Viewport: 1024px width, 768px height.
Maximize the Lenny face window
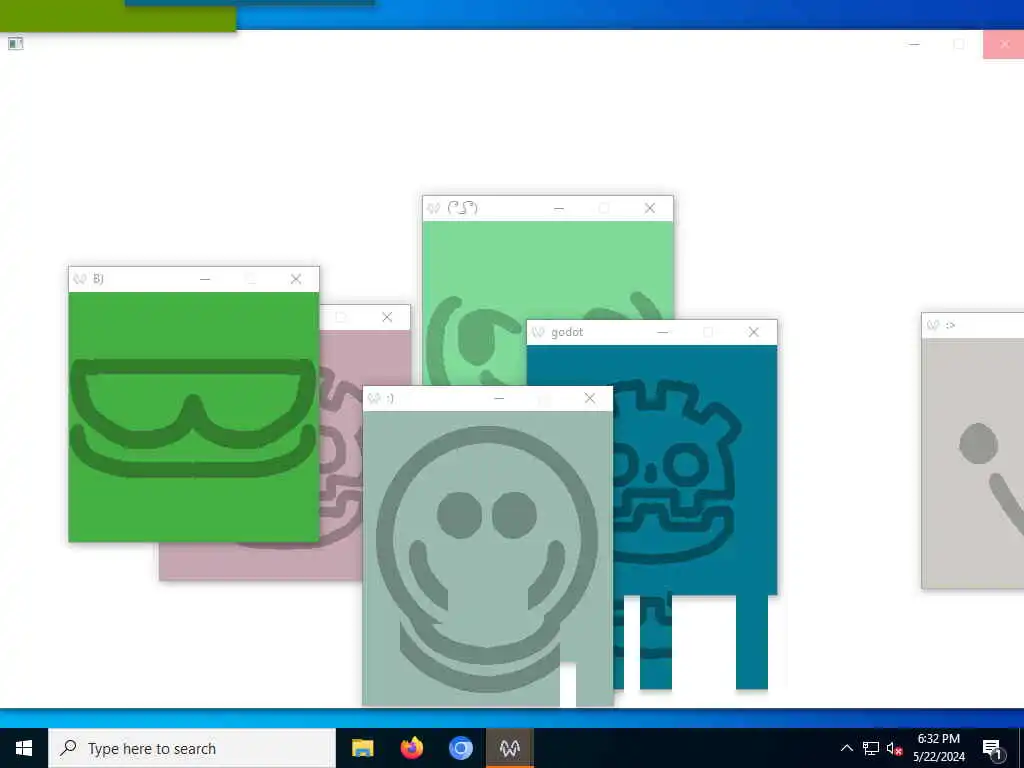pos(604,208)
